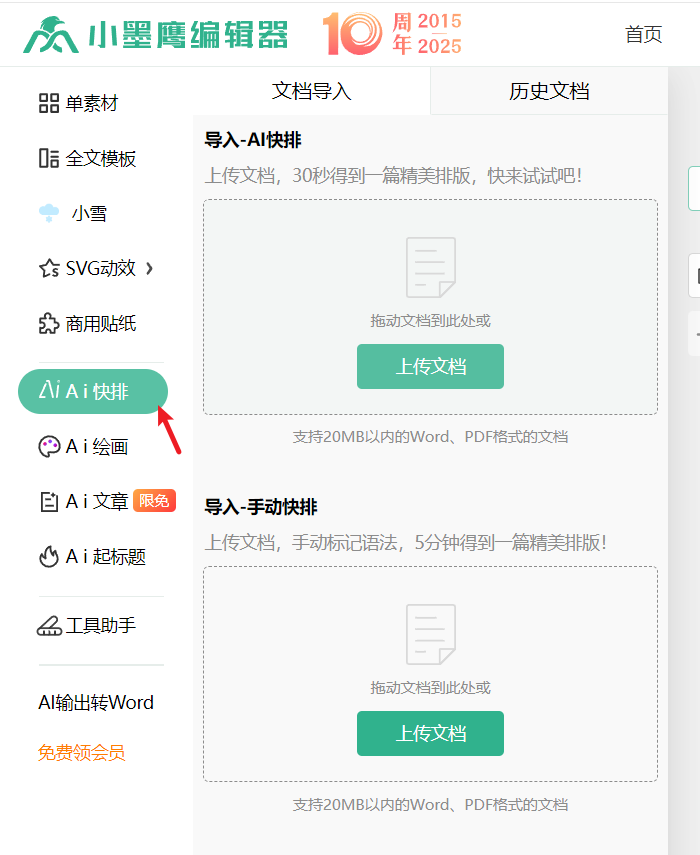The width and height of the screenshot is (700, 855).
Task: Click the Ai文章 document icon
Action: 49,501
